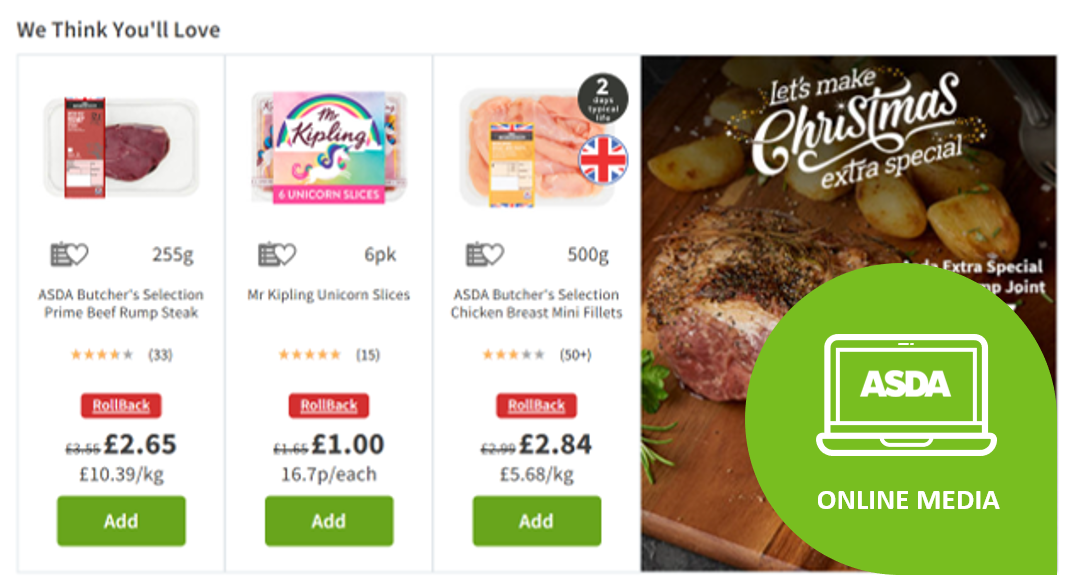Click the ASDA laptop Online Media icon

pyautogui.click(x=907, y=395)
